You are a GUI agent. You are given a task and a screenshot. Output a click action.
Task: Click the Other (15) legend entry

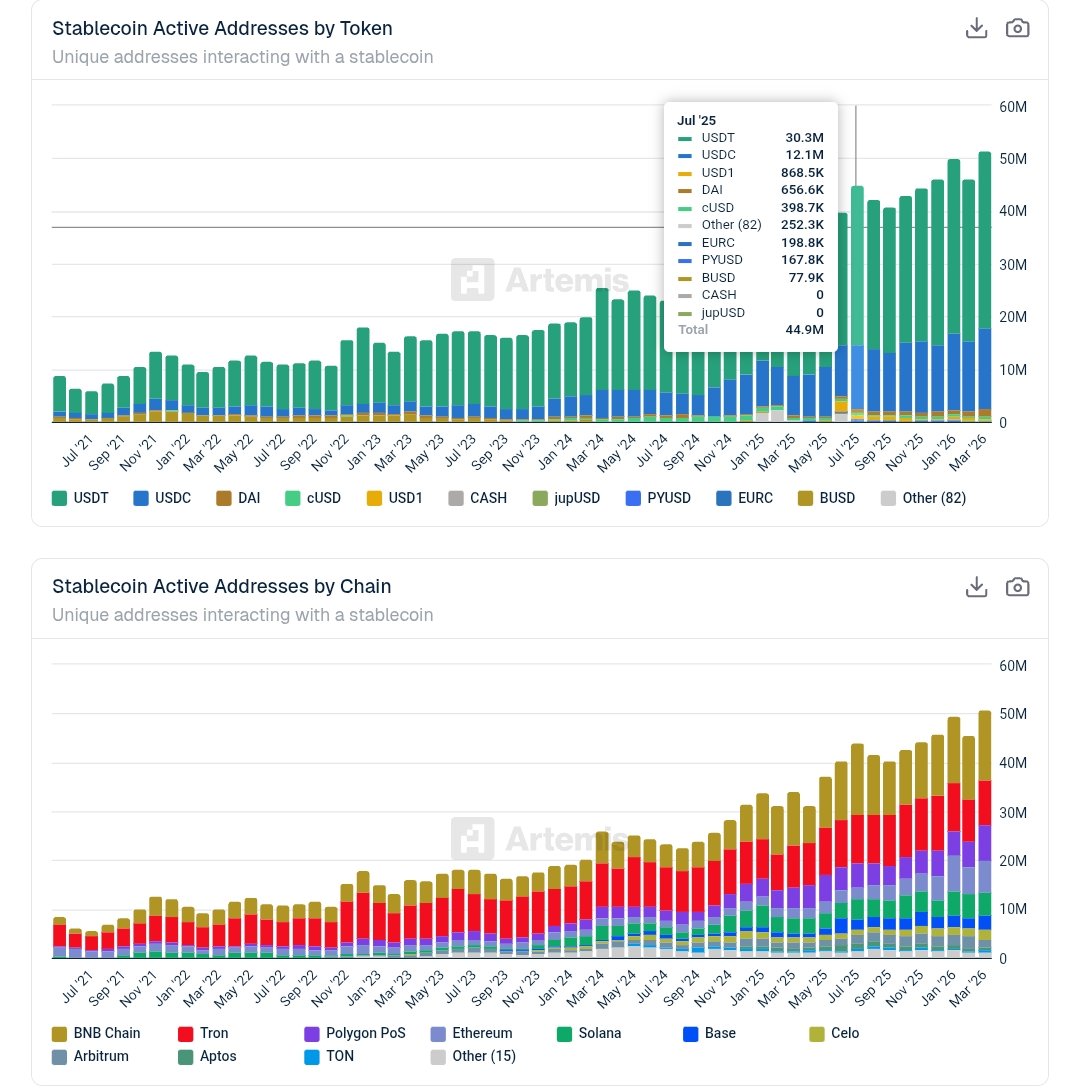(x=473, y=1056)
